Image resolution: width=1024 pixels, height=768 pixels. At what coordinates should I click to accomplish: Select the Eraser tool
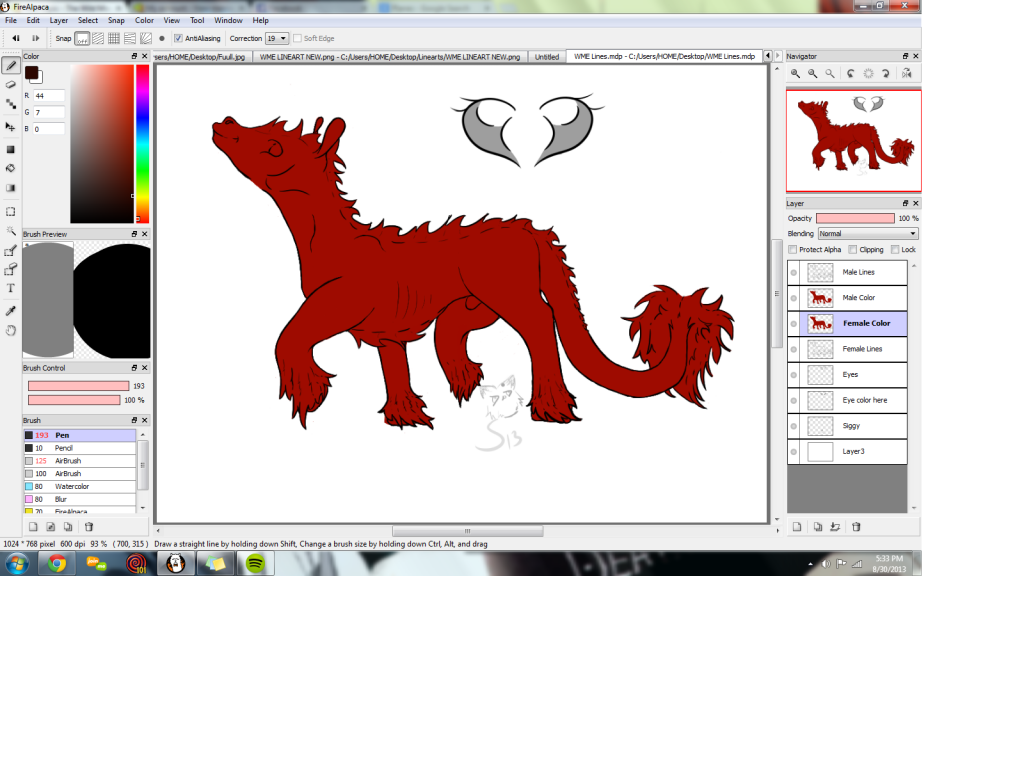[11, 84]
